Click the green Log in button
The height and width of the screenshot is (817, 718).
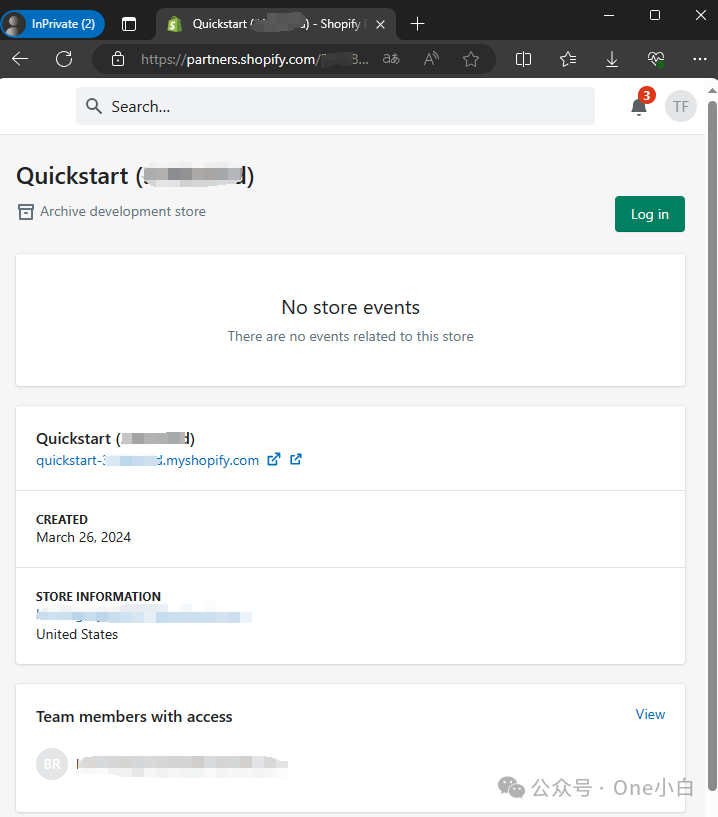click(x=650, y=214)
